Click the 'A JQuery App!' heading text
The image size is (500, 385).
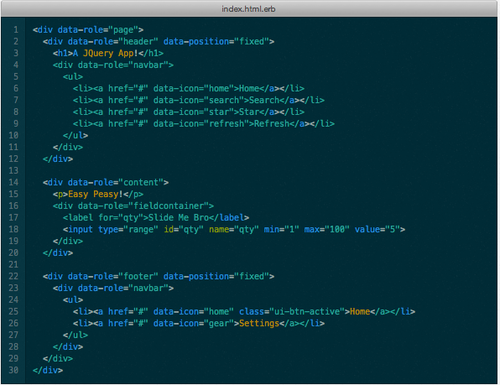pos(105,53)
